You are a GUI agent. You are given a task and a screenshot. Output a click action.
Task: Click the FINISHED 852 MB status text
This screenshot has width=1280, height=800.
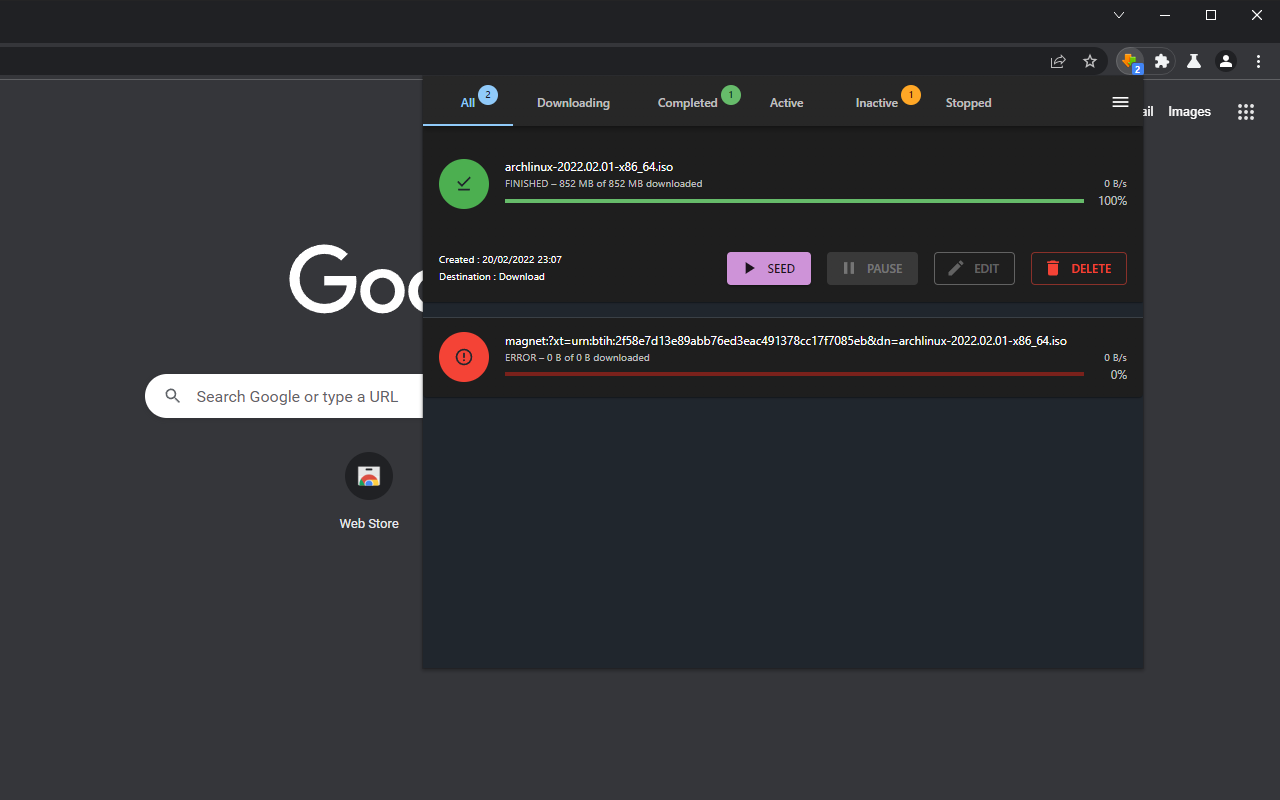[603, 184]
